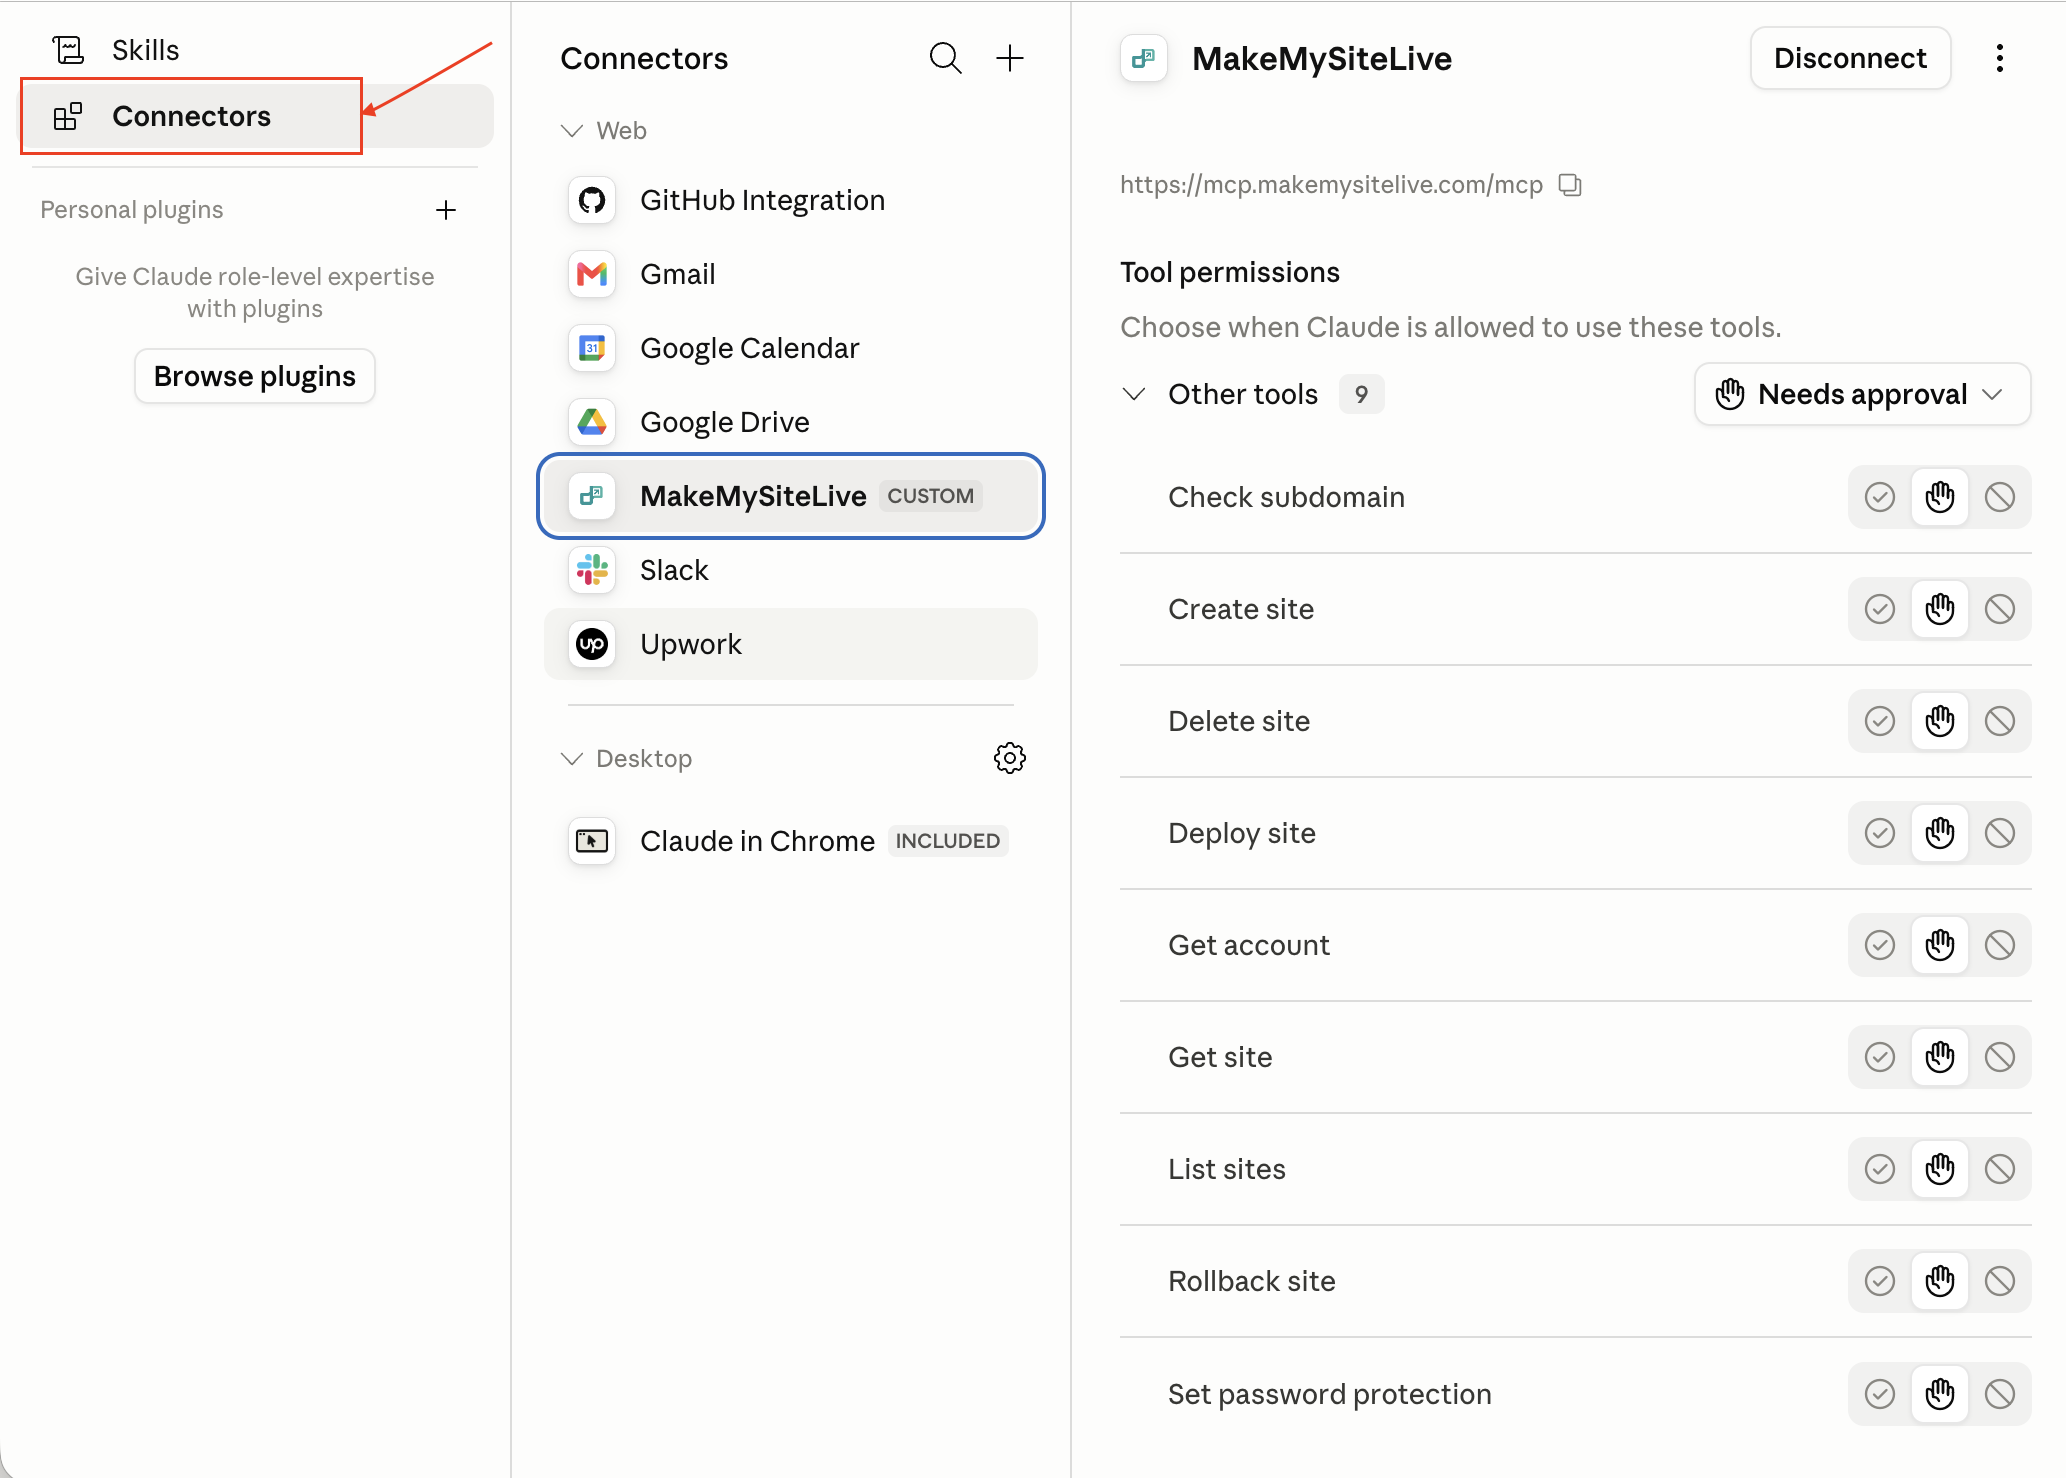Set Create site to always allow
Screen dimensions: 2066x1478
pyautogui.click(x=1880, y=609)
